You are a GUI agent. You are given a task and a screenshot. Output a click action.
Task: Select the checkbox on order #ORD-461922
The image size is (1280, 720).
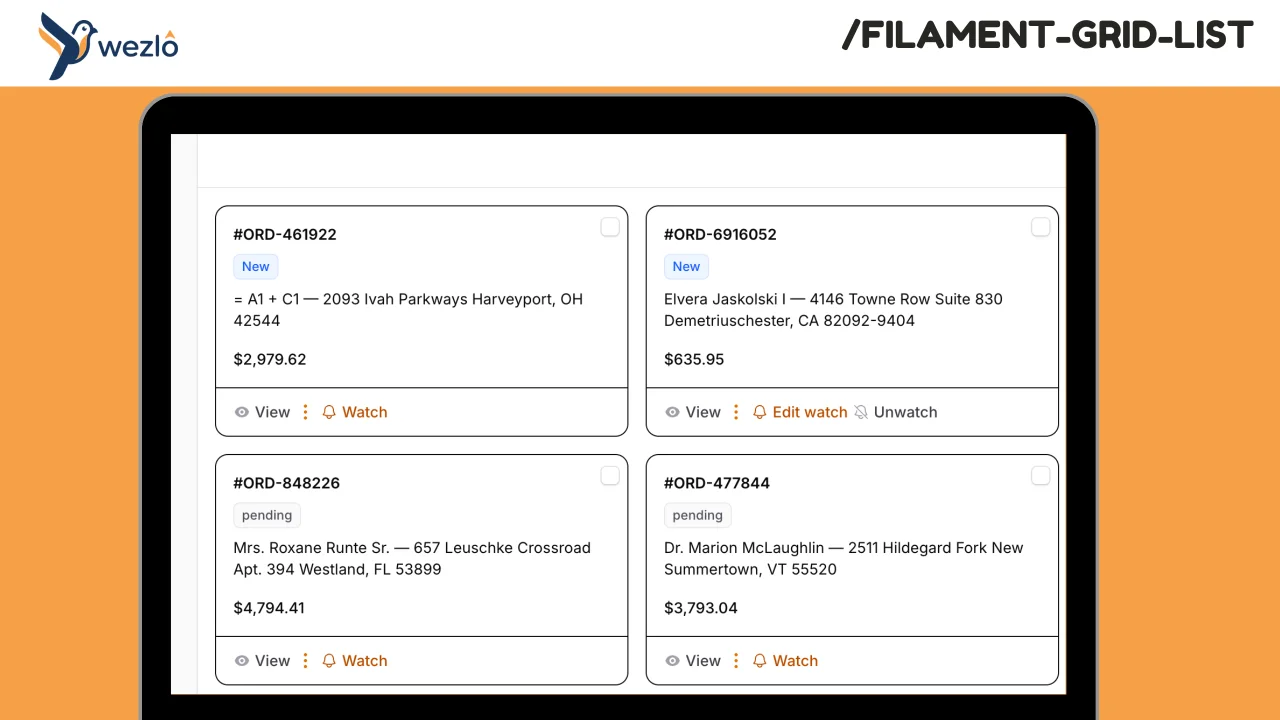click(610, 227)
